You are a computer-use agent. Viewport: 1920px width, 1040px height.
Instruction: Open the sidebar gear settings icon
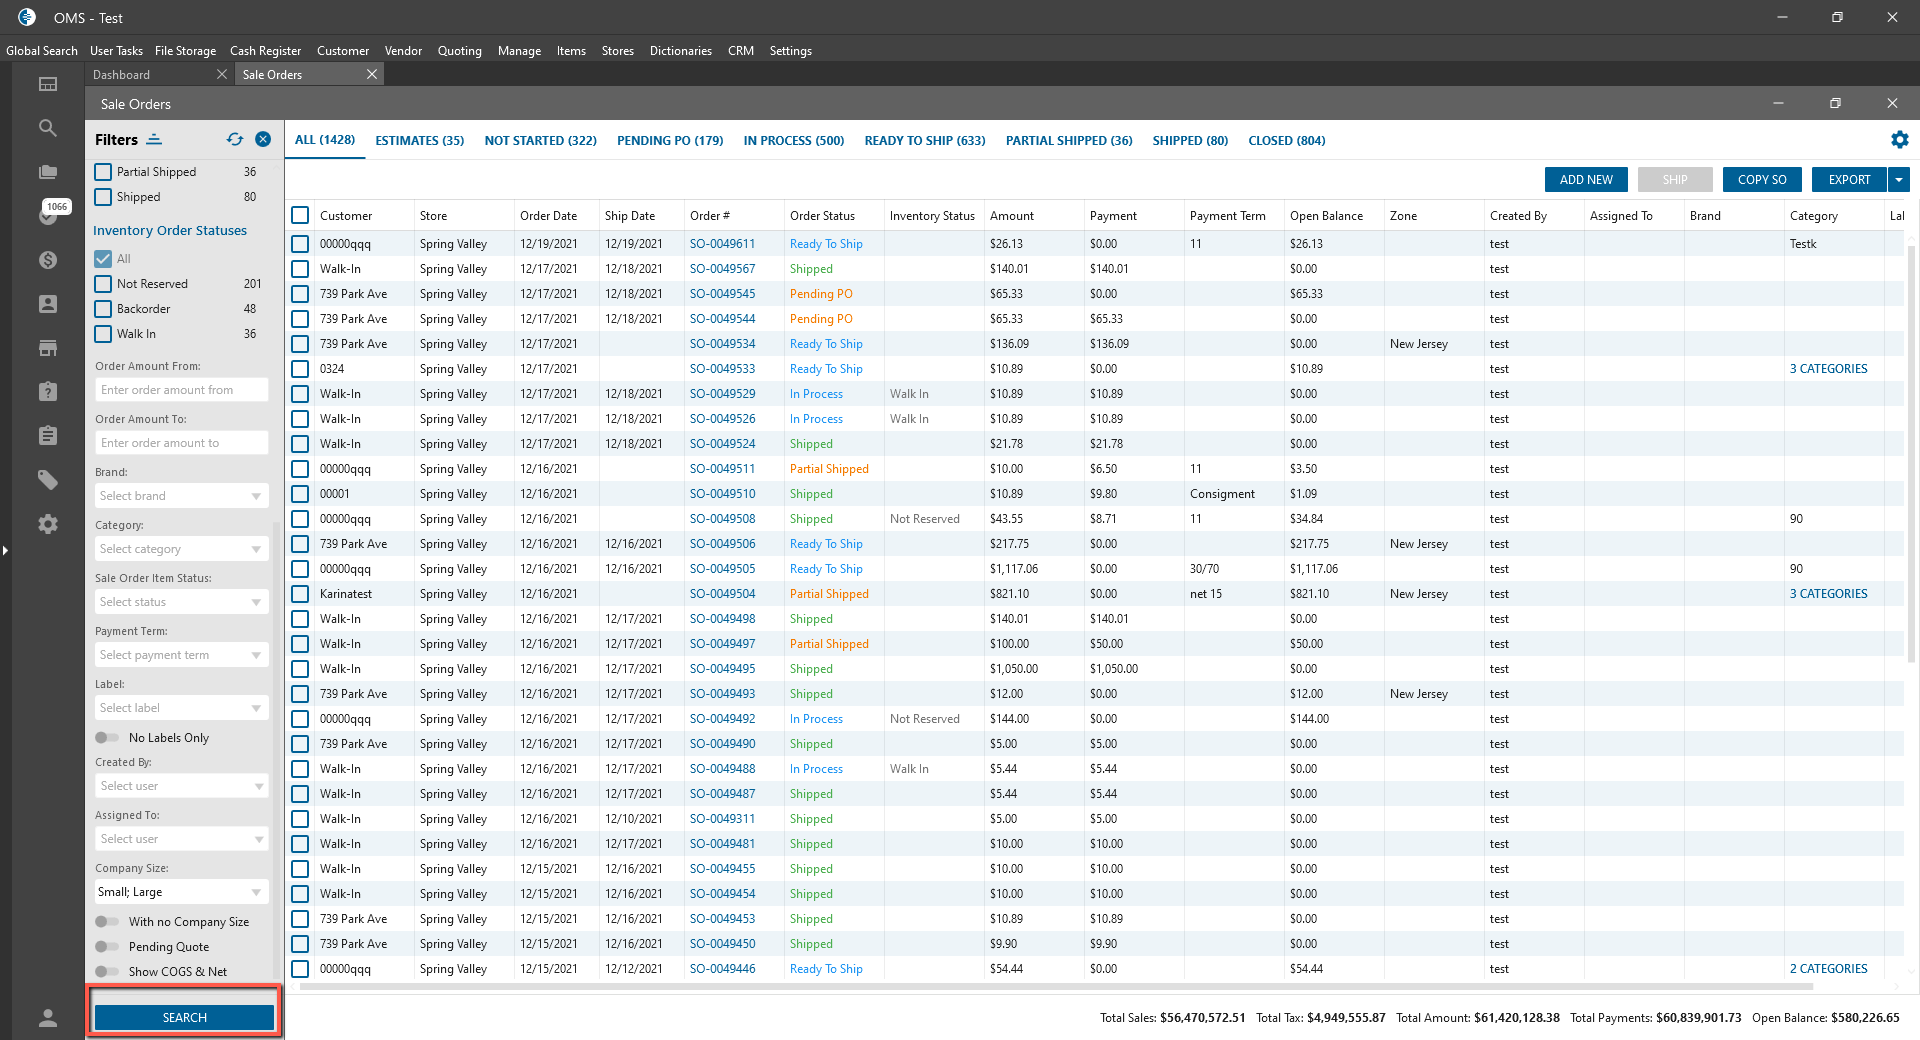click(47, 524)
